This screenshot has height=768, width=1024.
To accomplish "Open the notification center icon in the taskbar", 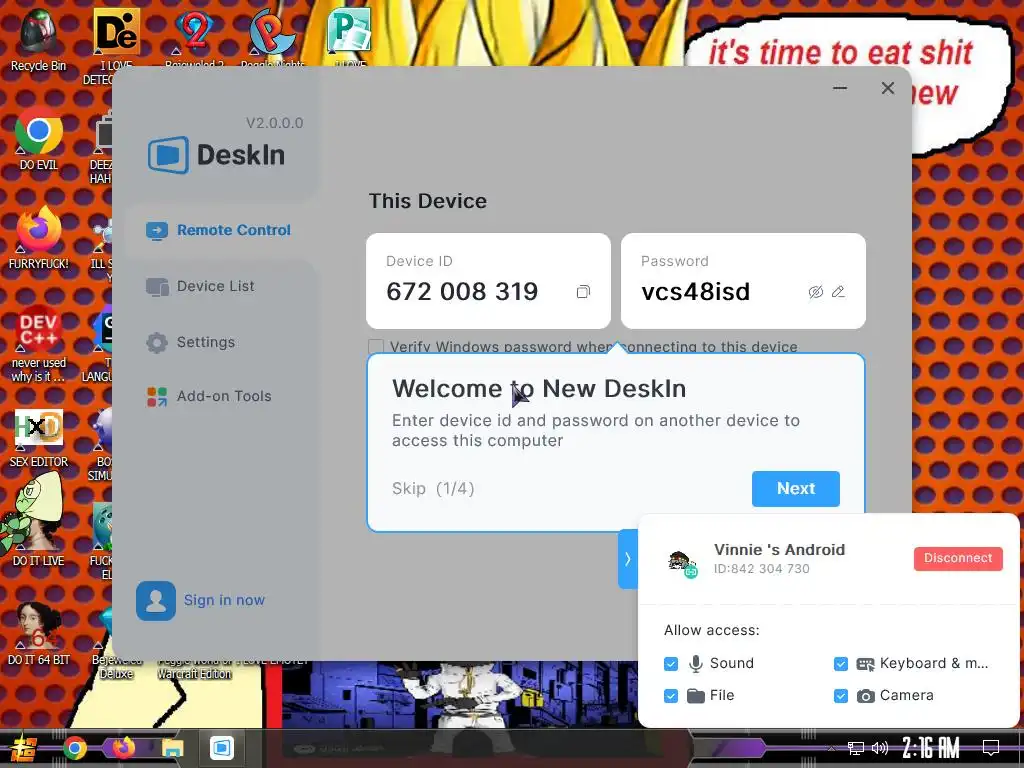I will pyautogui.click(x=990, y=748).
